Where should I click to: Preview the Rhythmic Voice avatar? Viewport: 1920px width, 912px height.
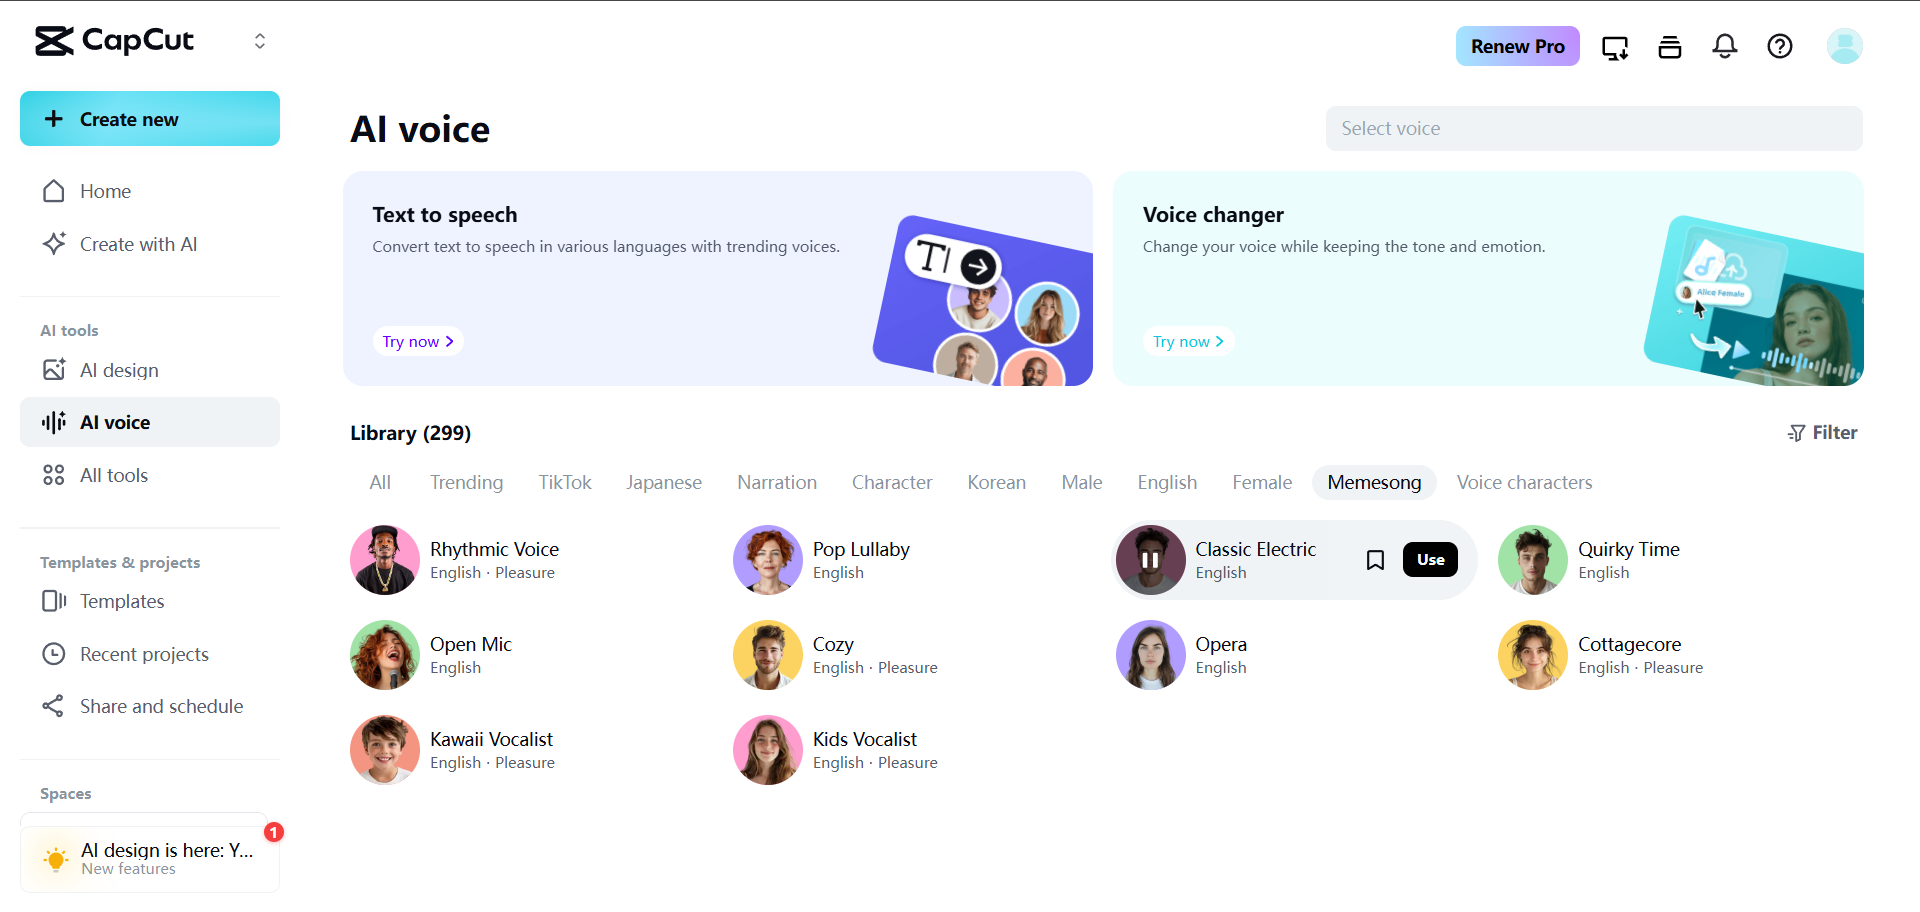(385, 560)
